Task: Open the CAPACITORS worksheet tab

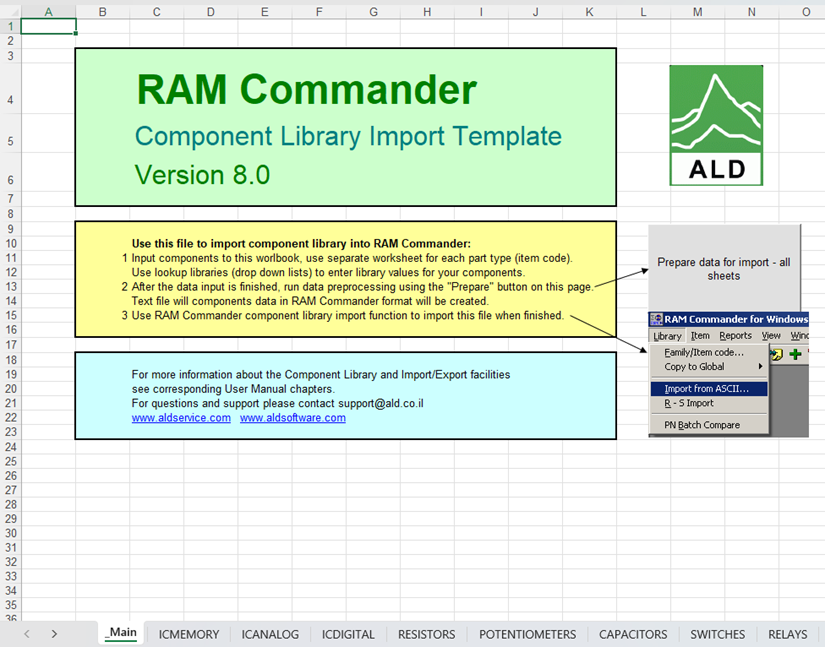Action: (632, 634)
